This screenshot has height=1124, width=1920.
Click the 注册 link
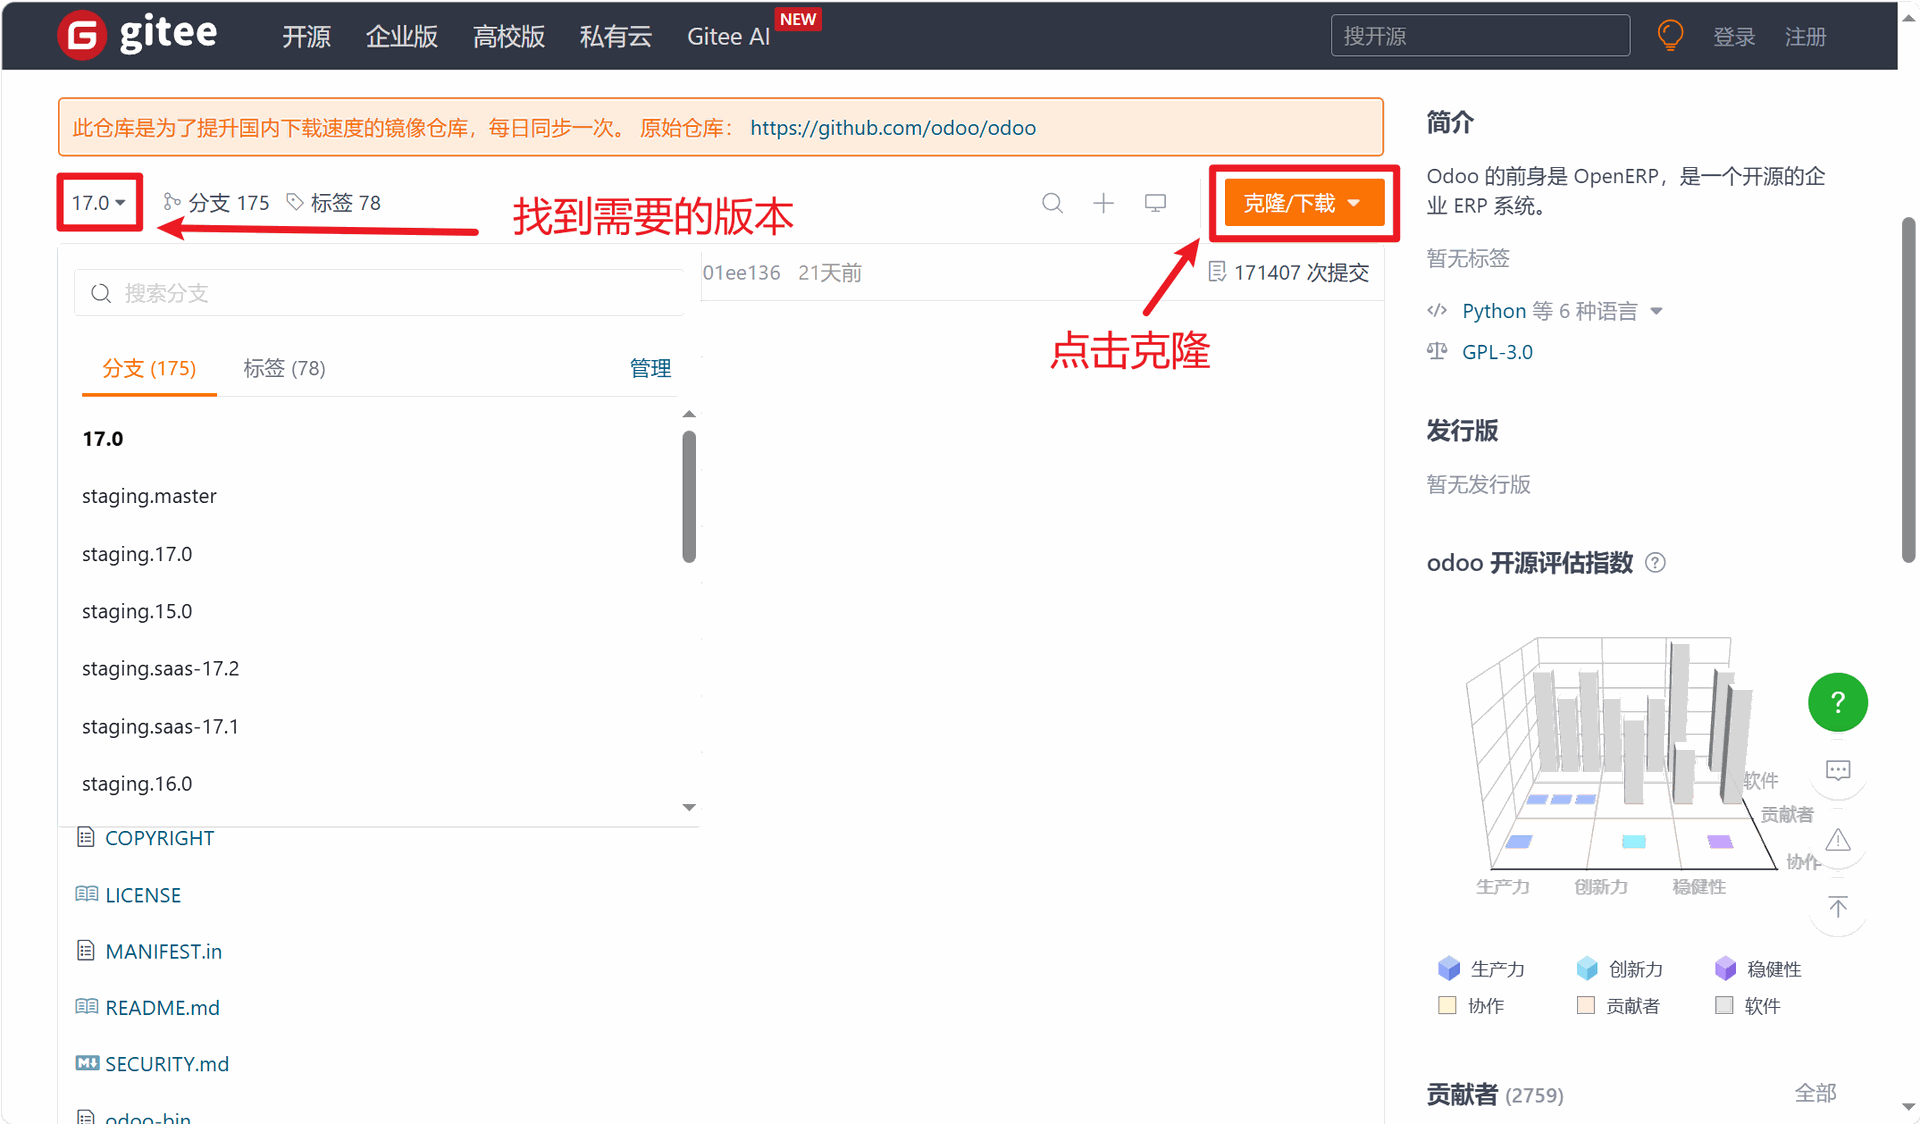point(1806,36)
